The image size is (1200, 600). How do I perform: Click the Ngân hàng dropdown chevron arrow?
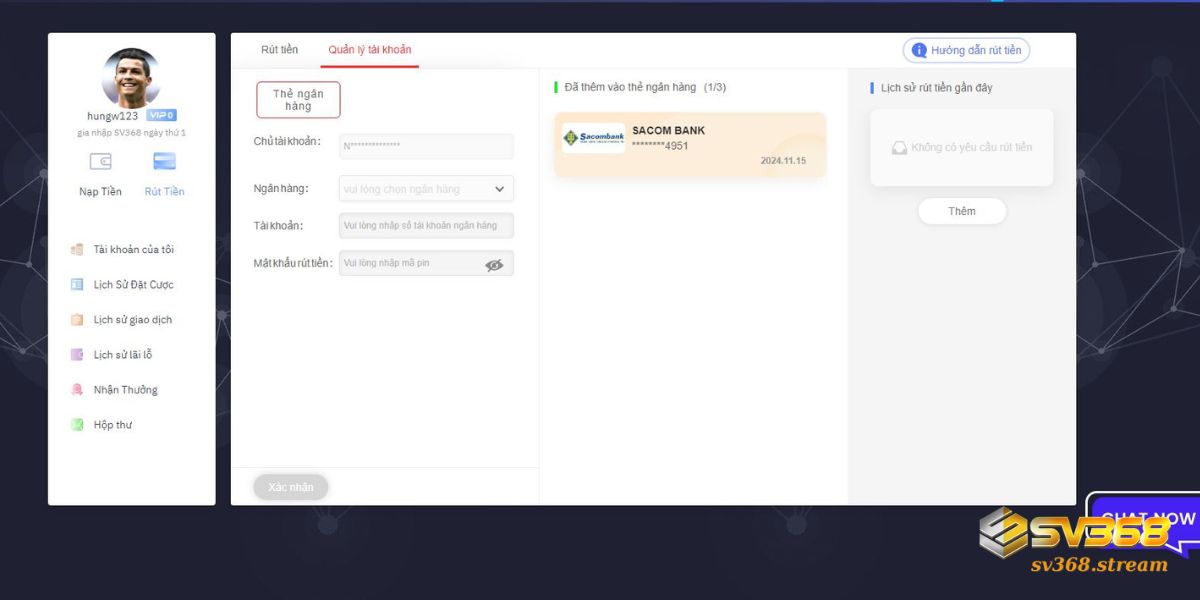[500, 189]
